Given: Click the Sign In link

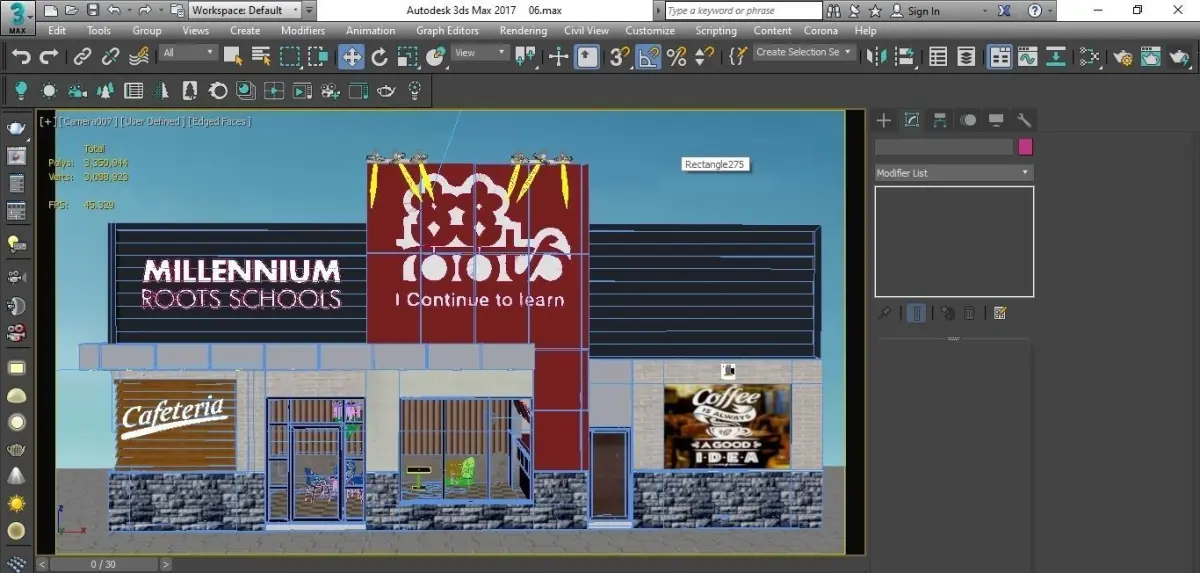Looking at the screenshot, I should coord(923,11).
